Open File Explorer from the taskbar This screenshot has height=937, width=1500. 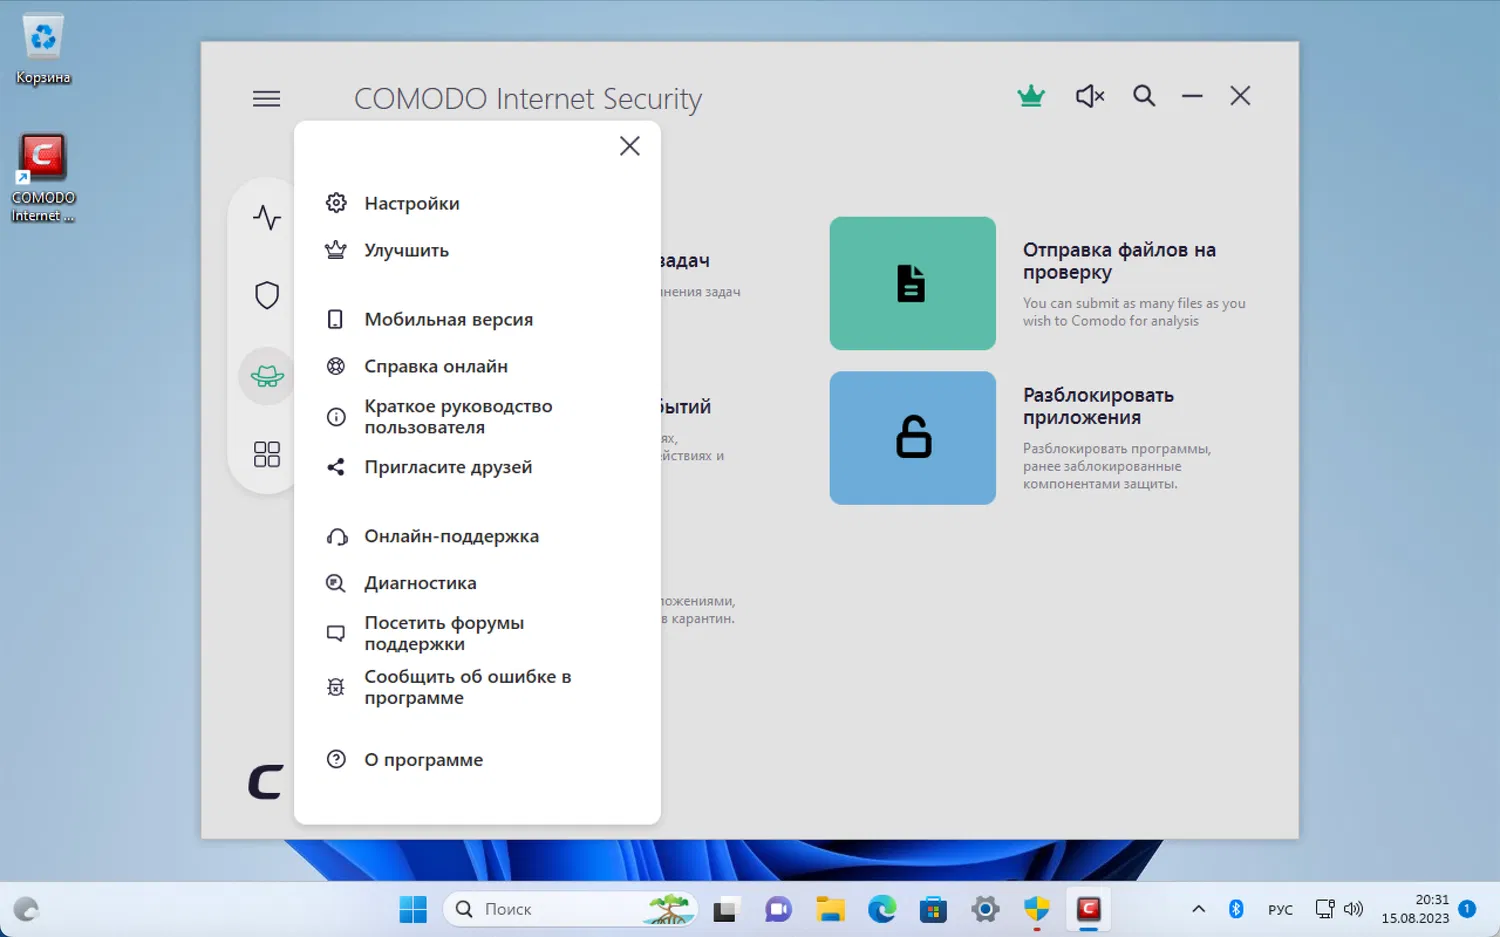[830, 909]
